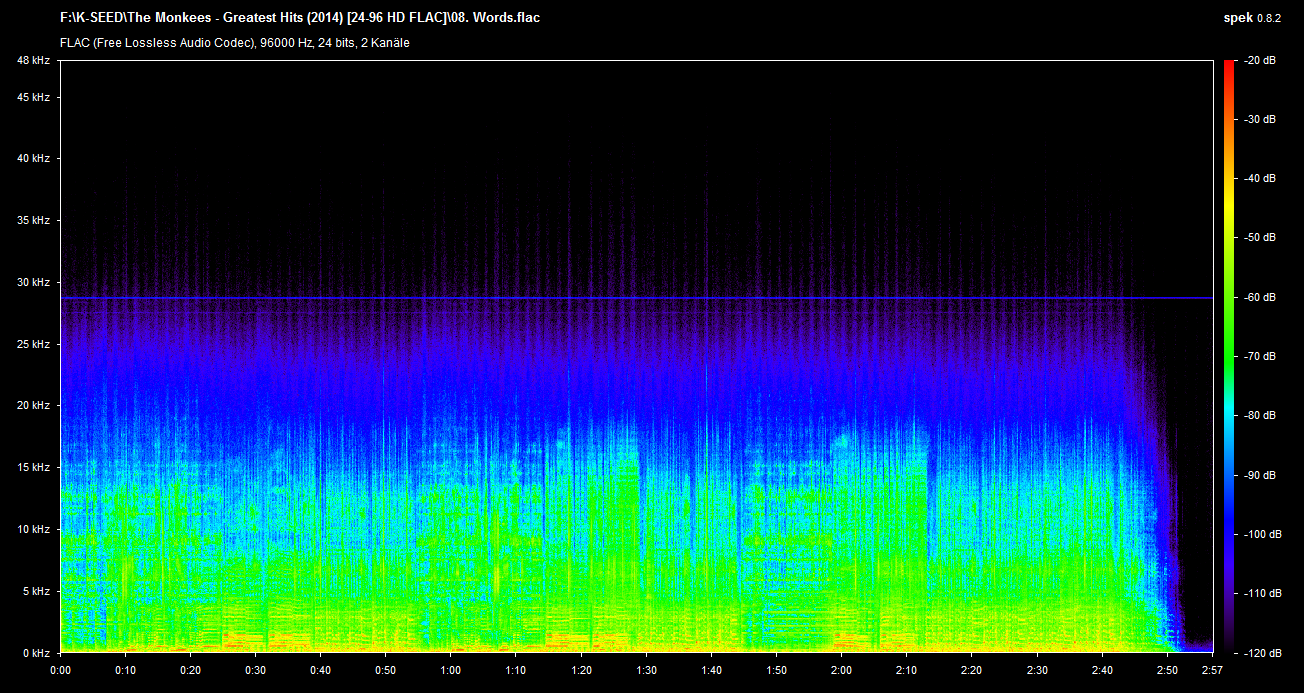The width and height of the screenshot is (1304, 693).
Task: Click the -120 dB legend label
Action: click(1257, 653)
